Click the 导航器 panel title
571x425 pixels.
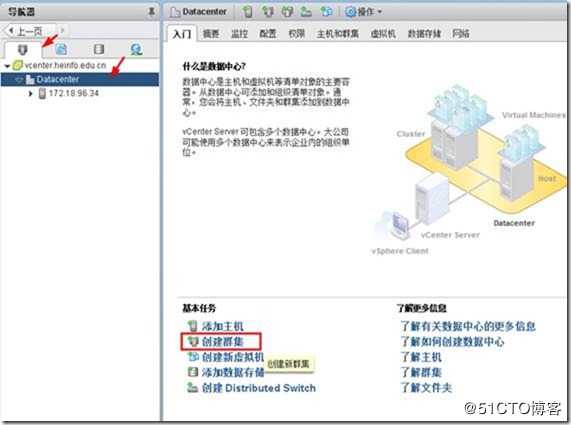21,12
